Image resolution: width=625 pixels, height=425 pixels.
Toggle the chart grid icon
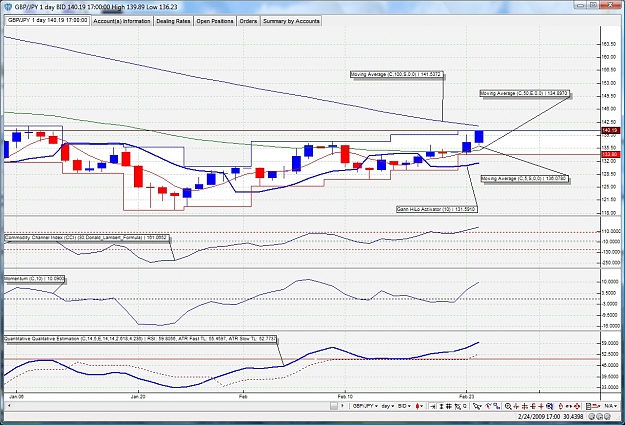(x=448, y=406)
